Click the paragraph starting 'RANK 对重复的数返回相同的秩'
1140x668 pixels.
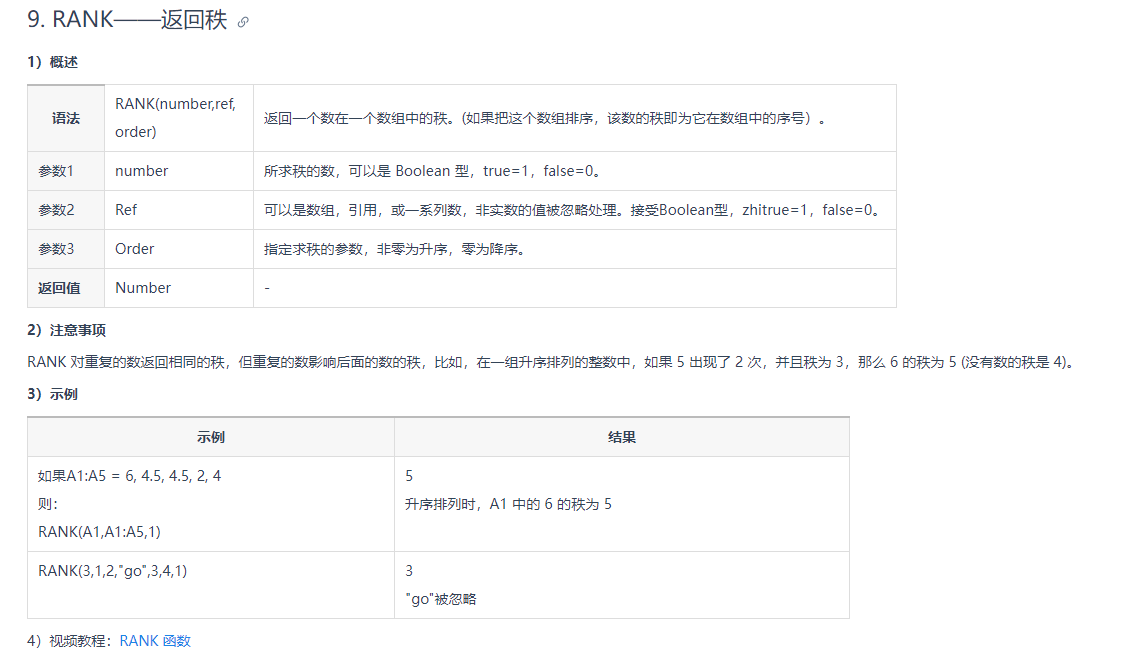(551, 362)
